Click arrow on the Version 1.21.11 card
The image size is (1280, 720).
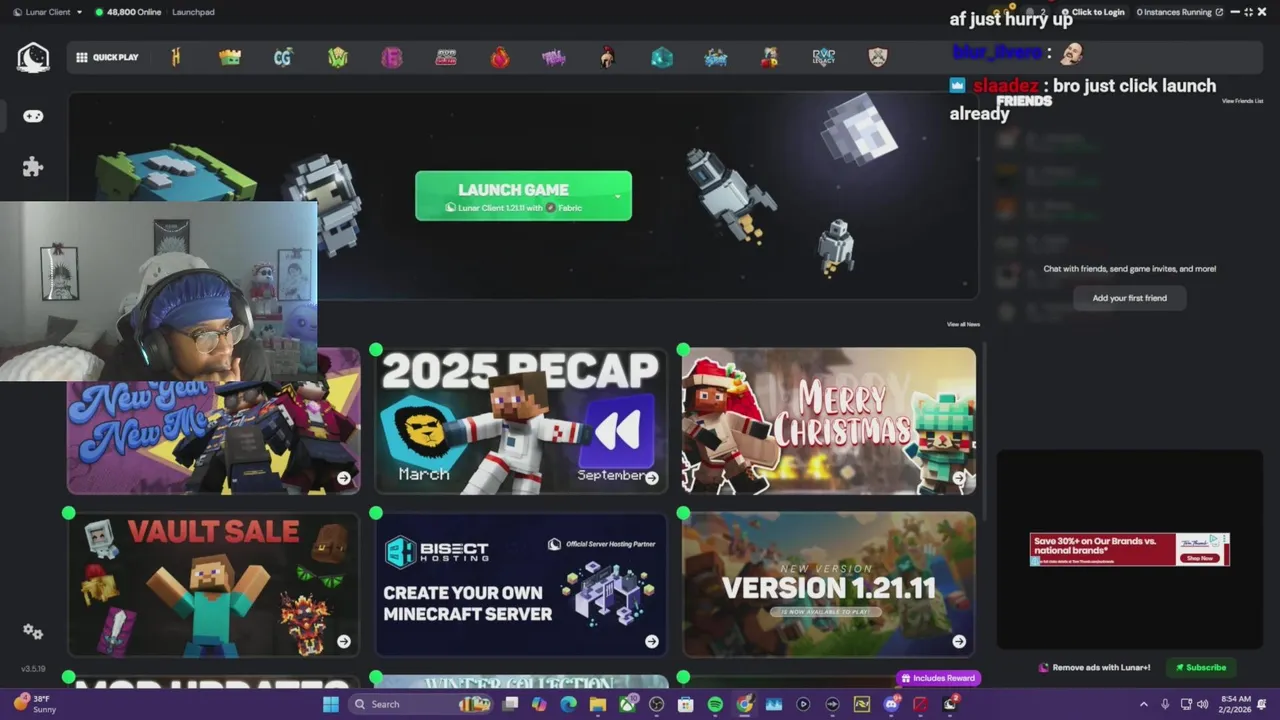pyautogui.click(x=959, y=641)
